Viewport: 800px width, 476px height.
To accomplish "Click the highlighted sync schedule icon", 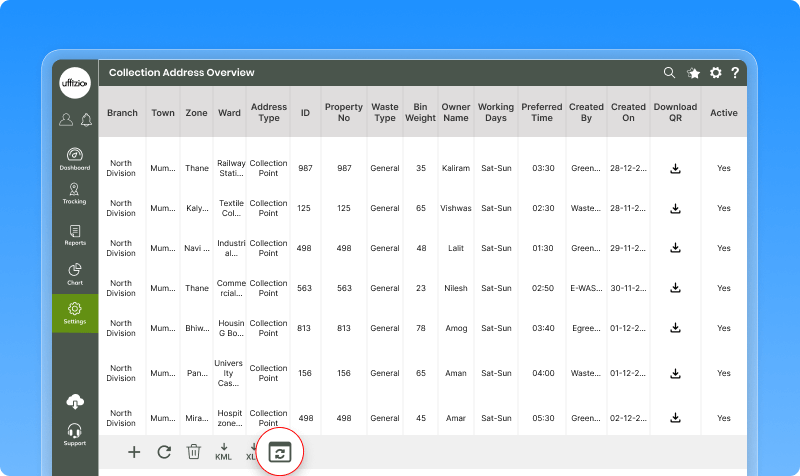I will [x=280, y=453].
